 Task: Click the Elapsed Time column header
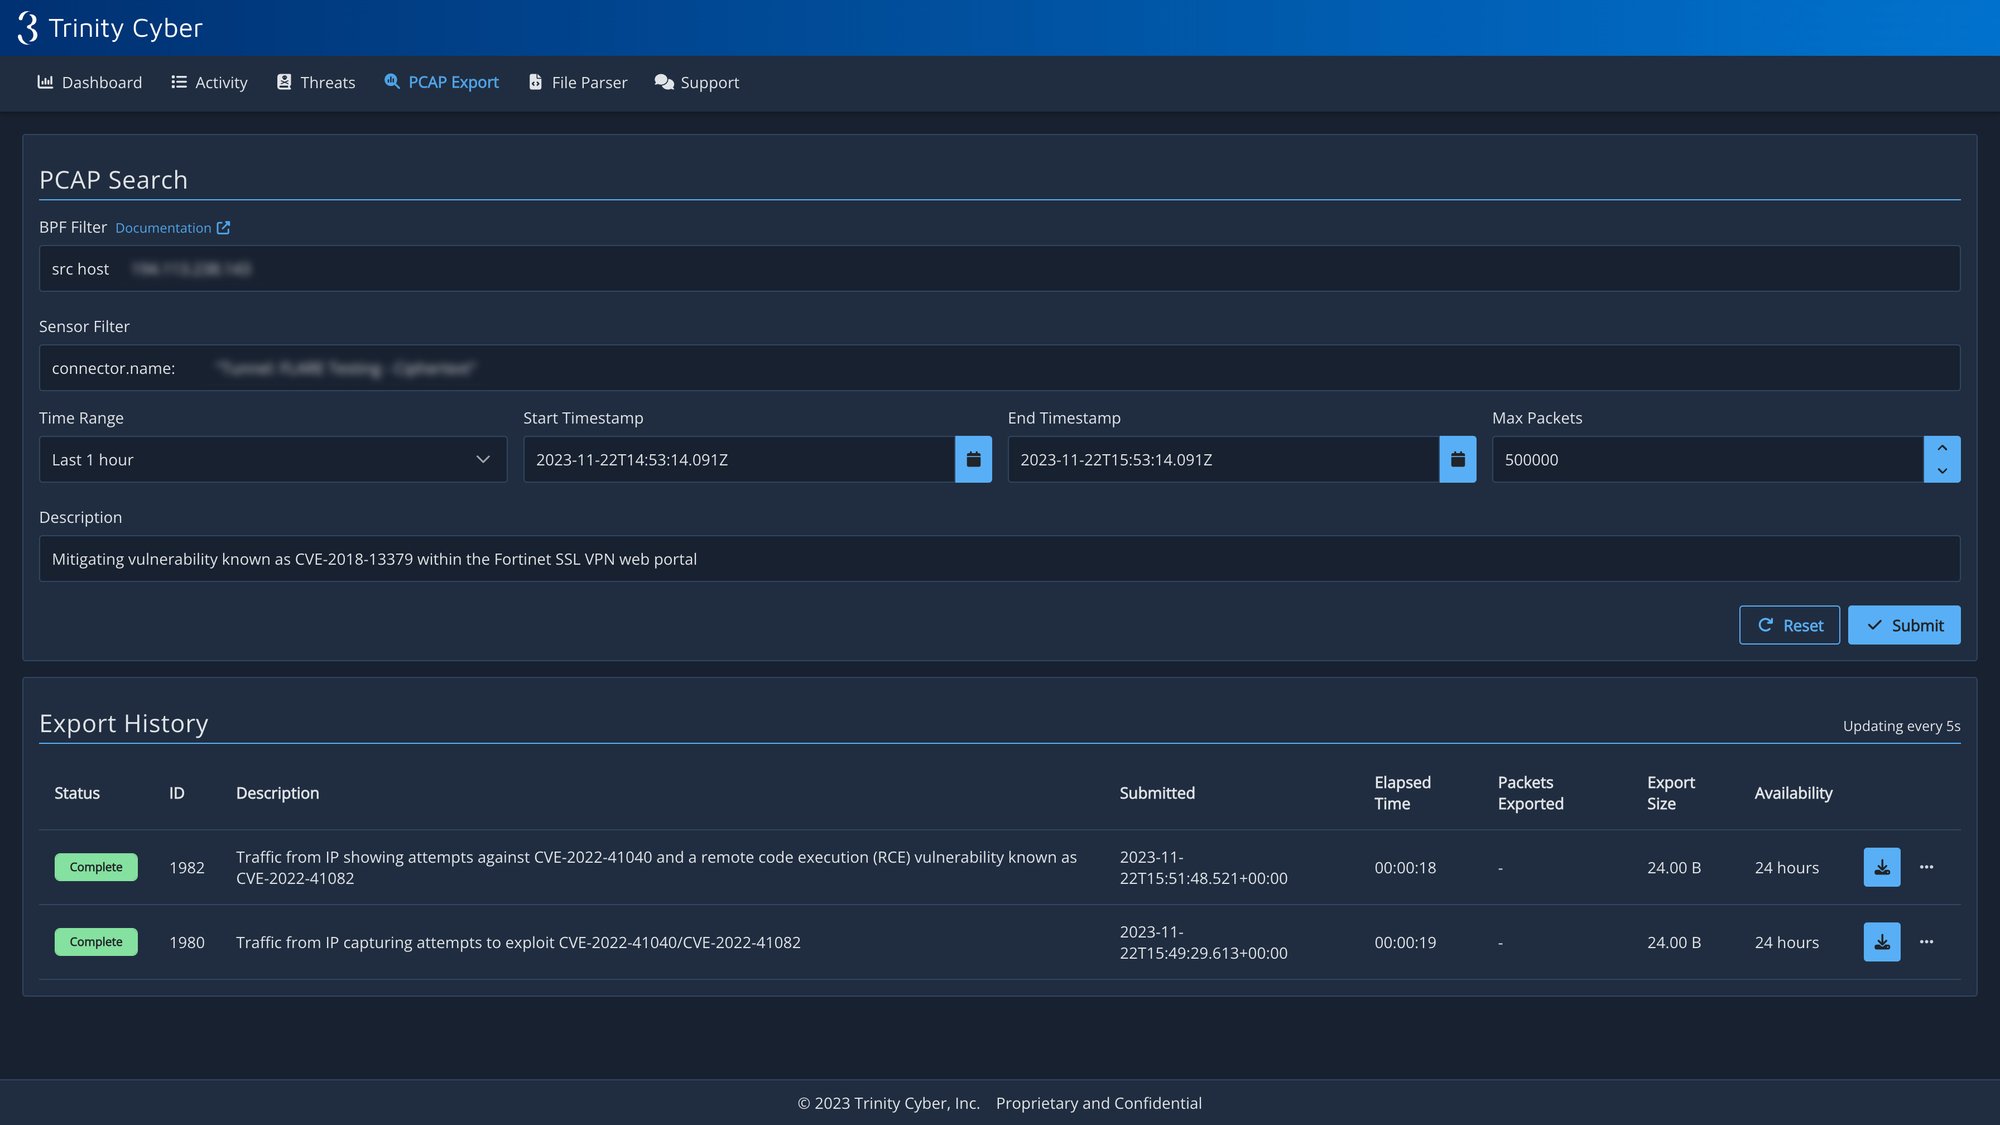(x=1402, y=793)
